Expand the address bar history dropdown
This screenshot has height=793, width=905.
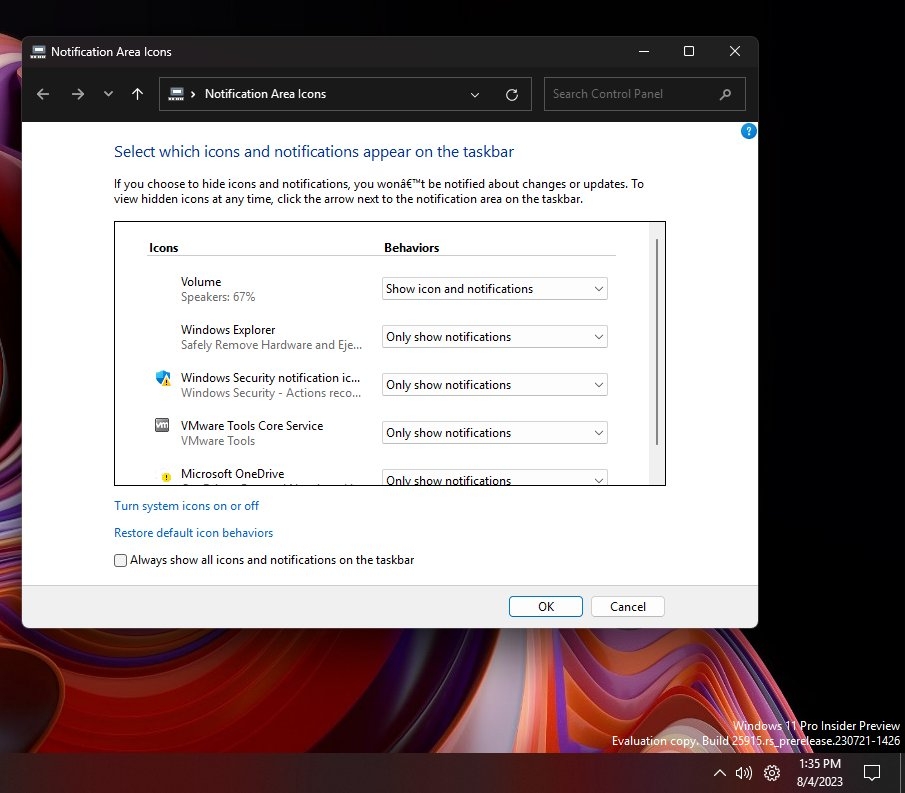pyautogui.click(x=474, y=95)
